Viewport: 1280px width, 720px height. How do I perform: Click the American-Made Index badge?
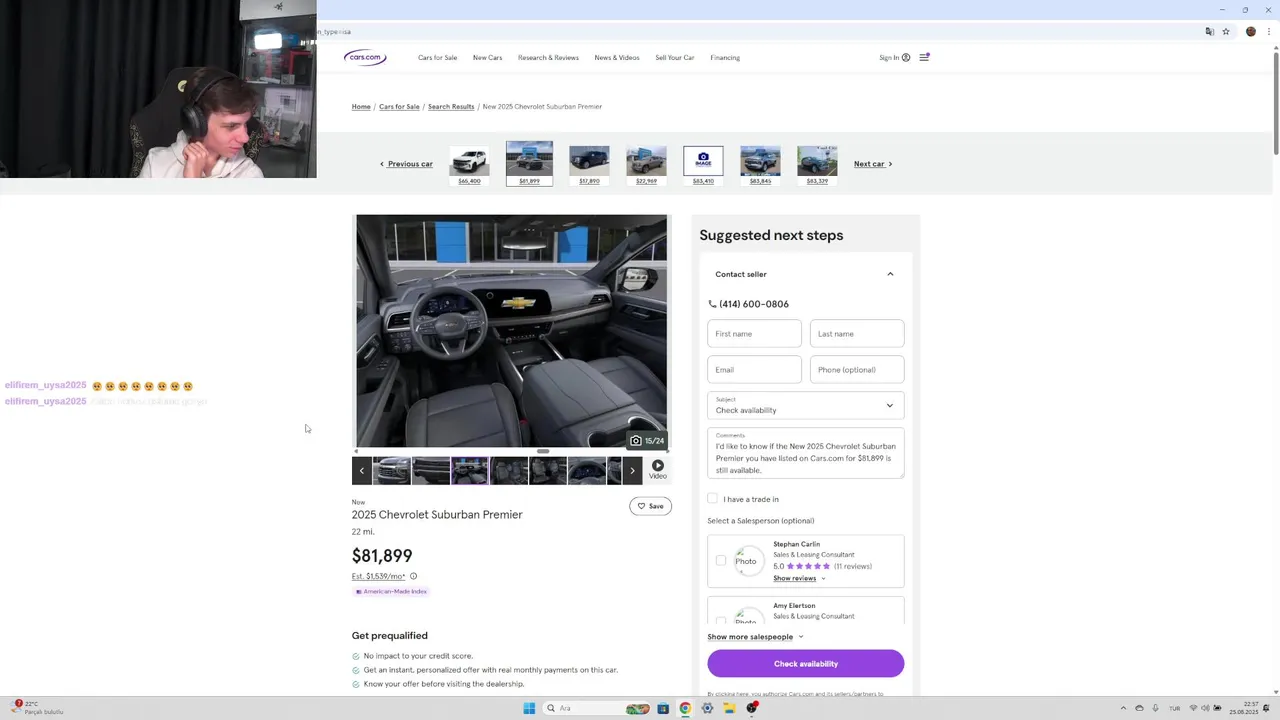click(391, 591)
